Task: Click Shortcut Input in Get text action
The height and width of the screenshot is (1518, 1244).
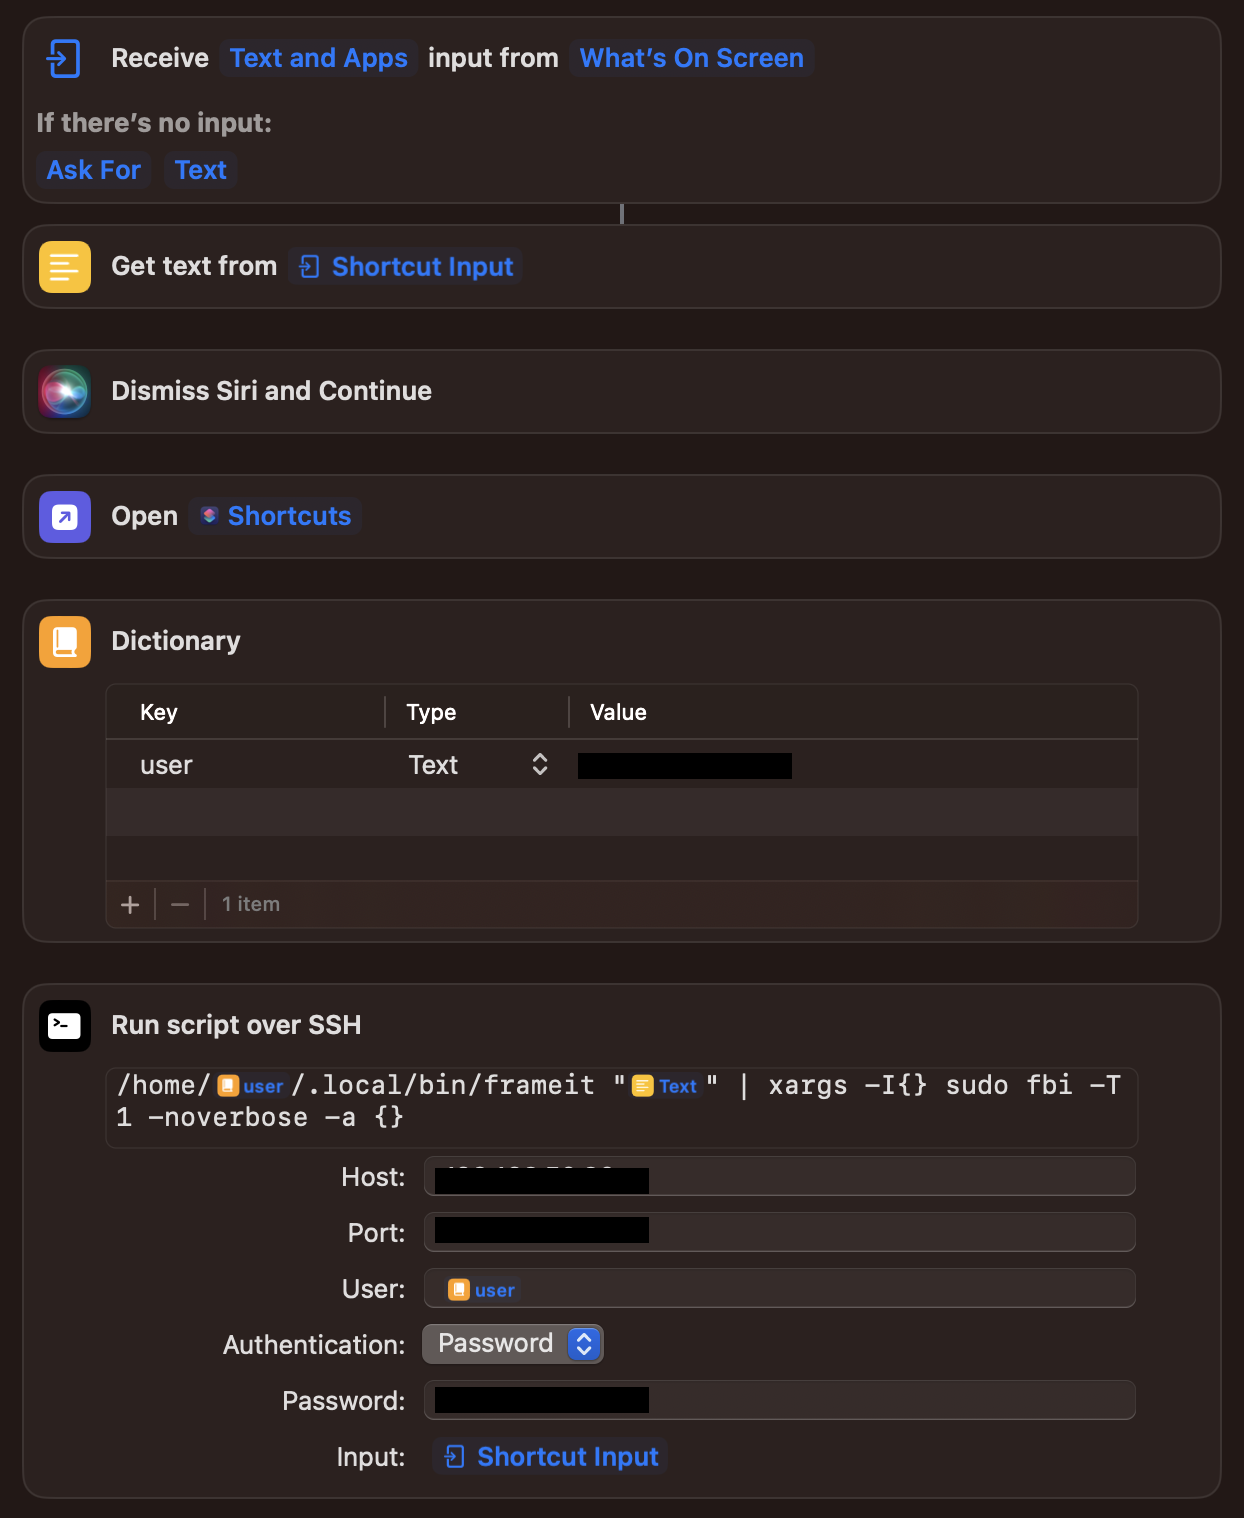Action: 404,266
